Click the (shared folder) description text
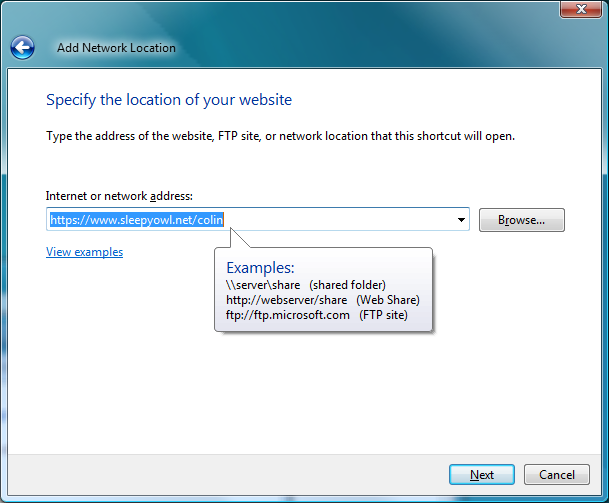This screenshot has width=609, height=503. [347, 285]
